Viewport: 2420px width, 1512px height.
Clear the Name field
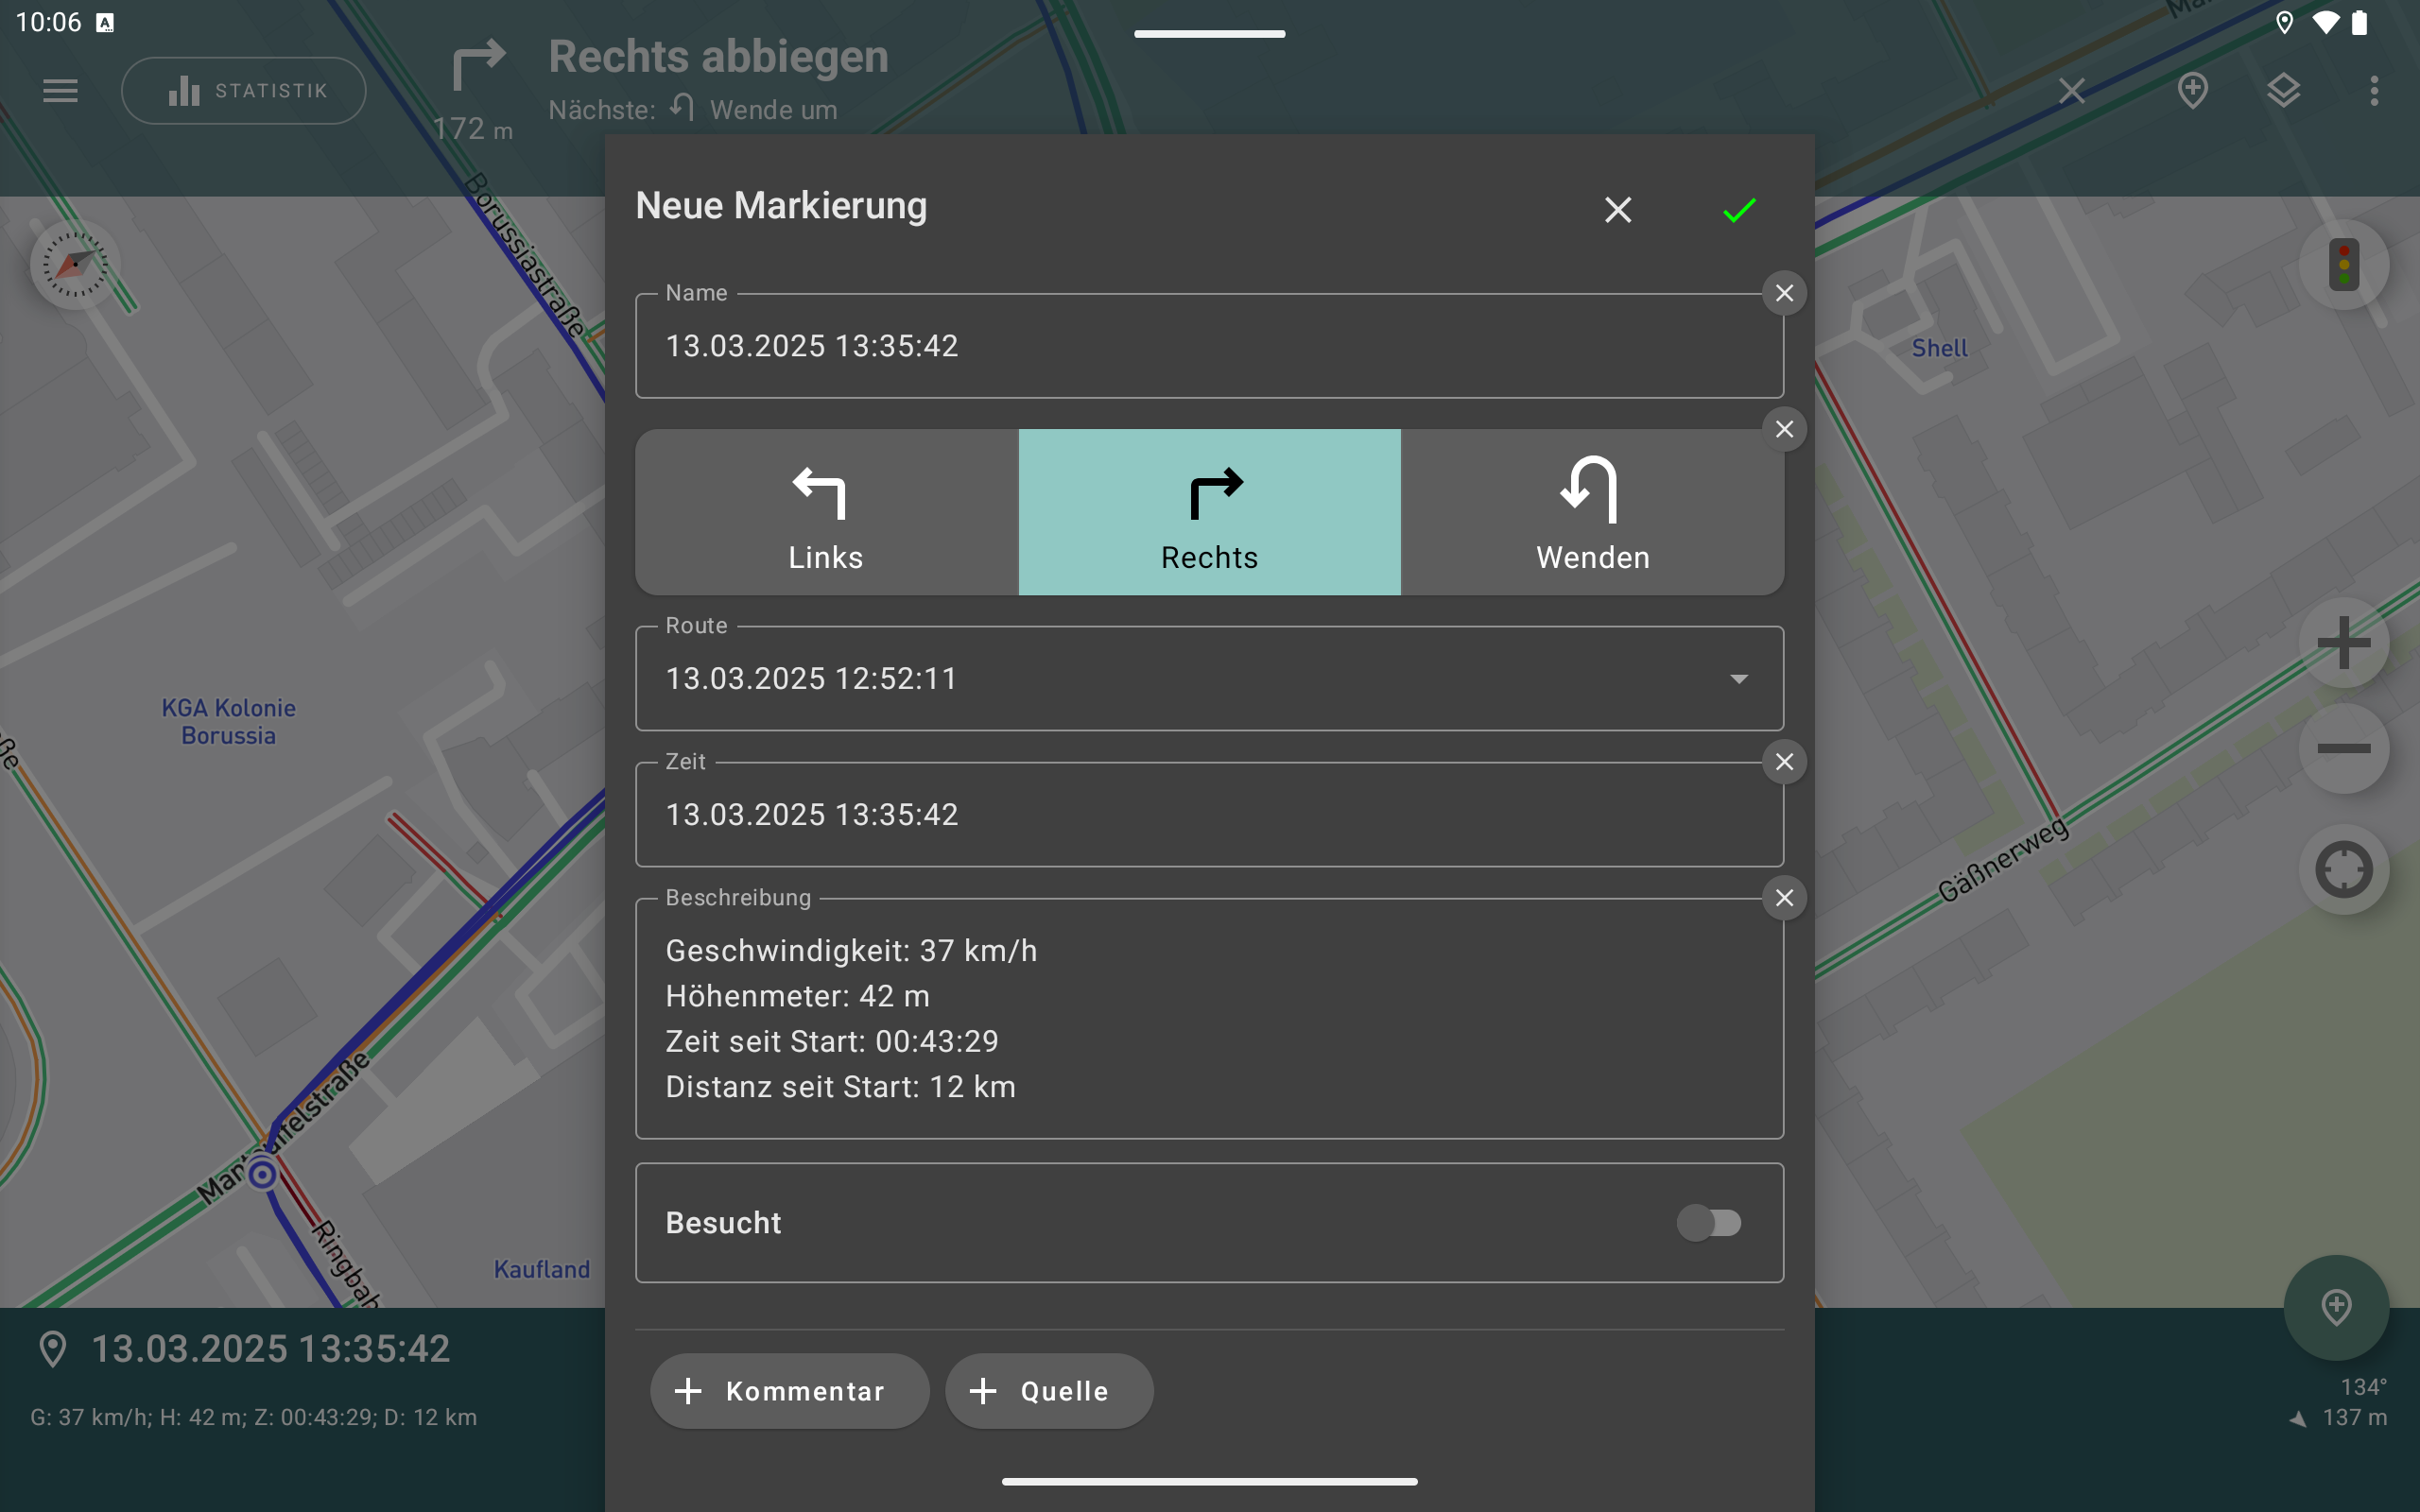[1784, 293]
